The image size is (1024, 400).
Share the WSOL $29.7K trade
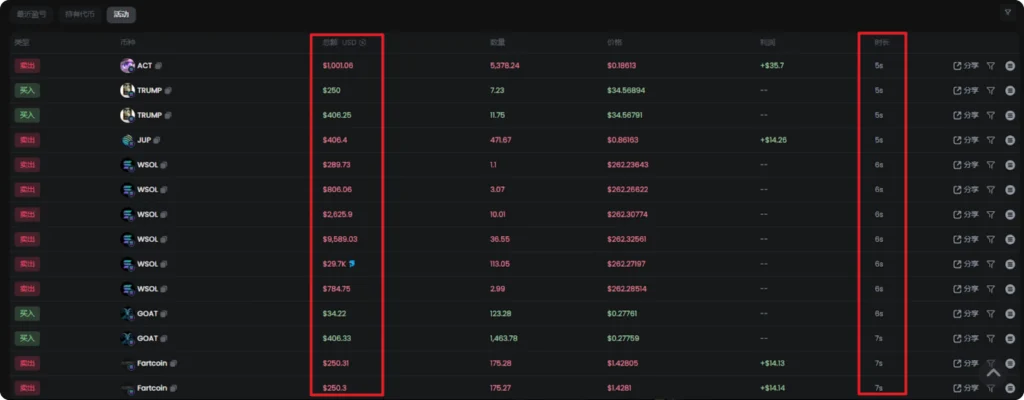966,264
